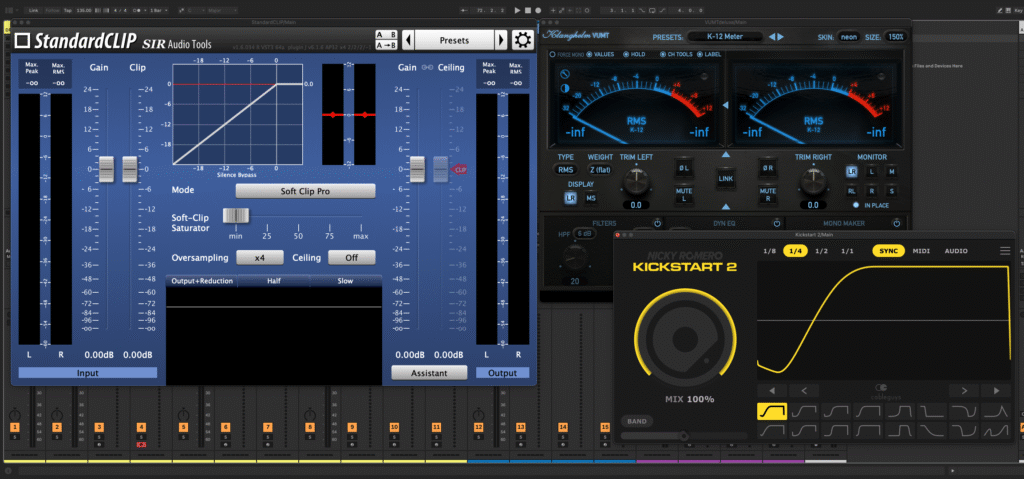The height and width of the screenshot is (479, 1024).
Task: Open StandardCLIP settings gear
Action: tap(522, 40)
